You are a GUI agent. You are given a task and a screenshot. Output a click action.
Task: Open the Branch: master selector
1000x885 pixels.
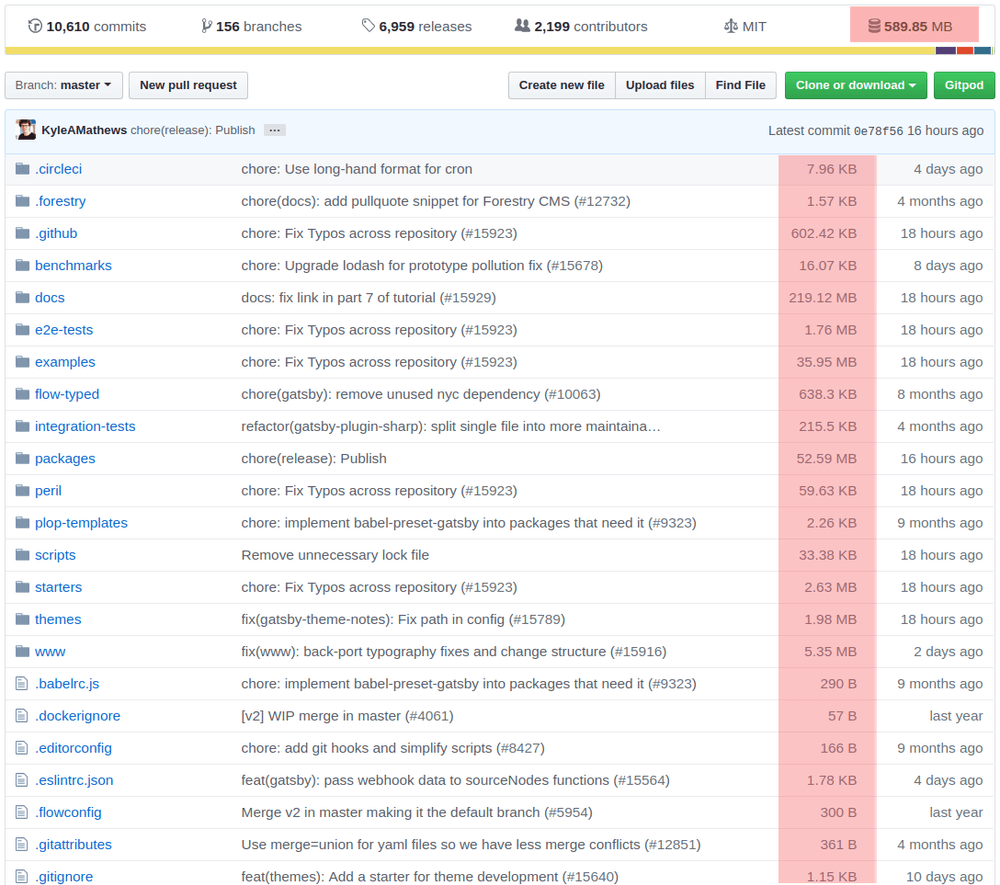pyautogui.click(x=63, y=85)
